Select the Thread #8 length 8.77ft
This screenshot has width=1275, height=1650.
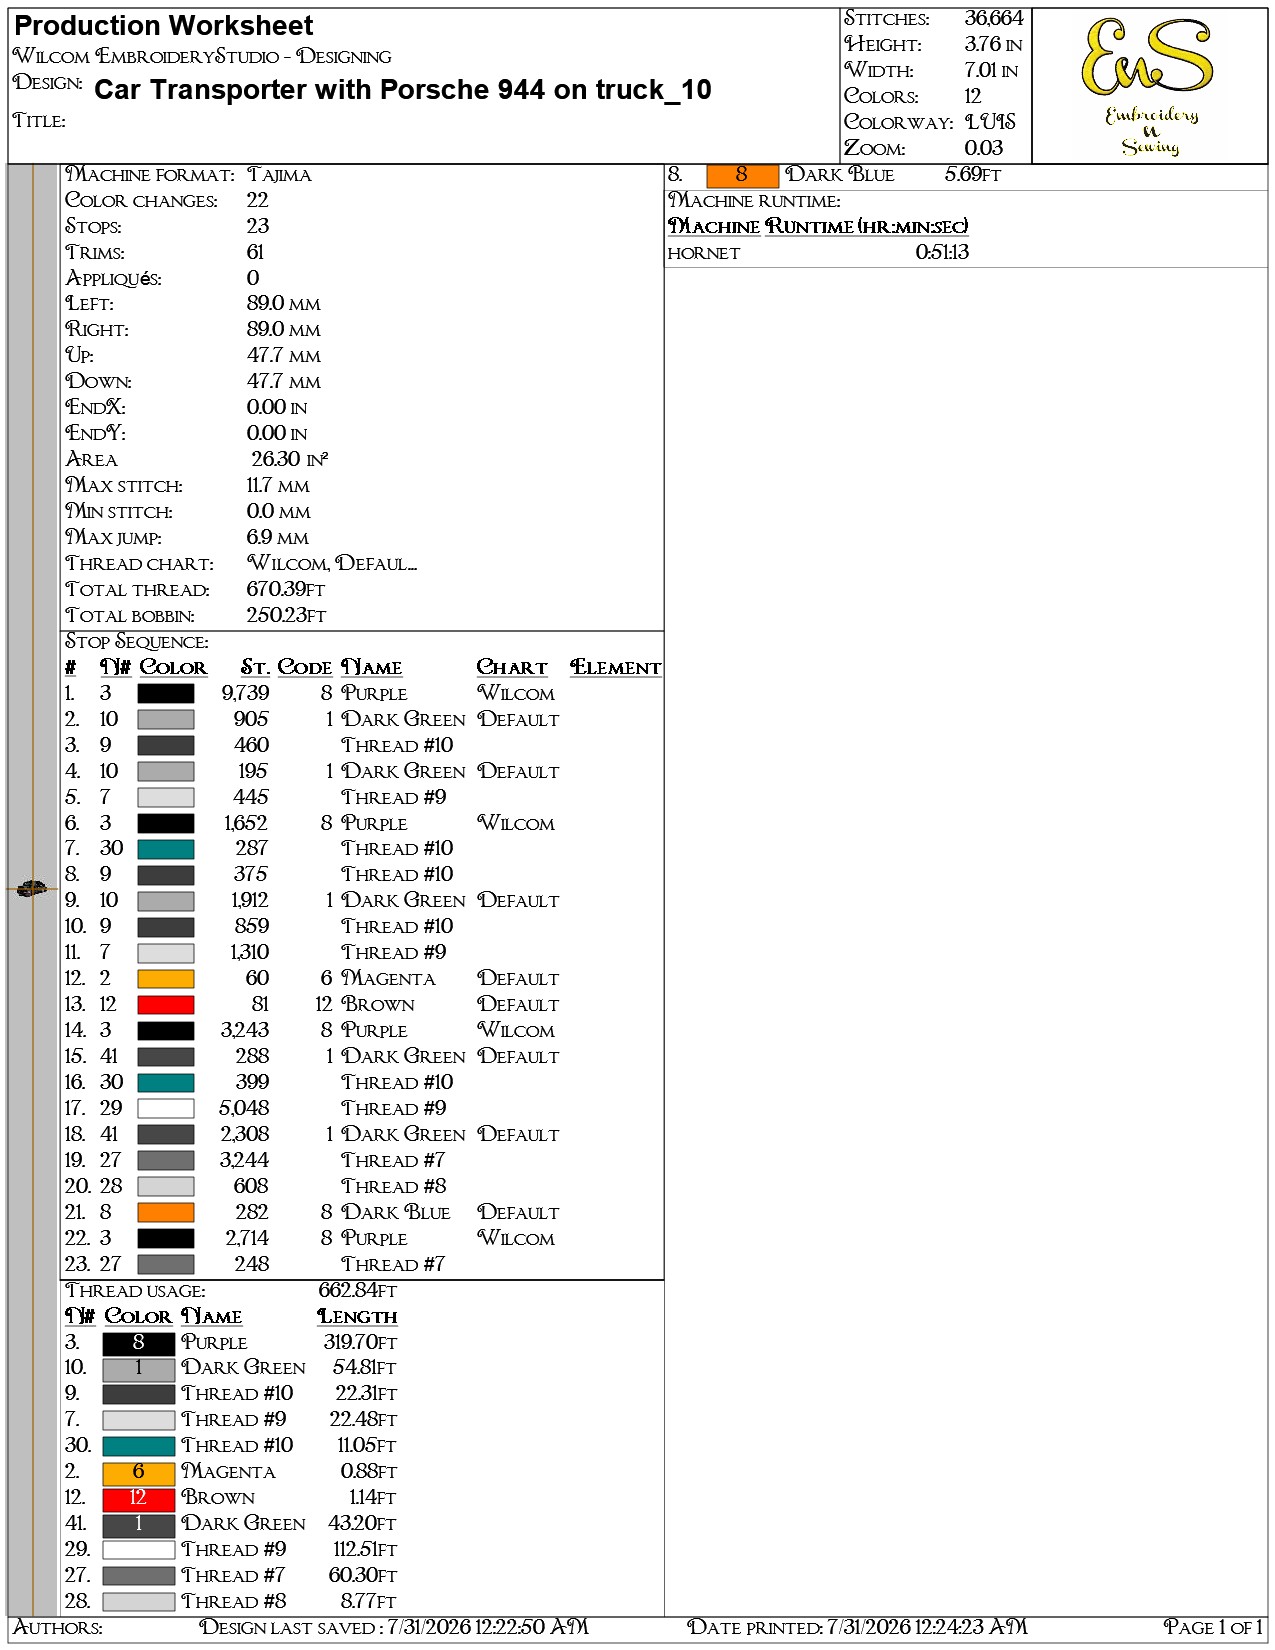pyautogui.click(x=369, y=1602)
